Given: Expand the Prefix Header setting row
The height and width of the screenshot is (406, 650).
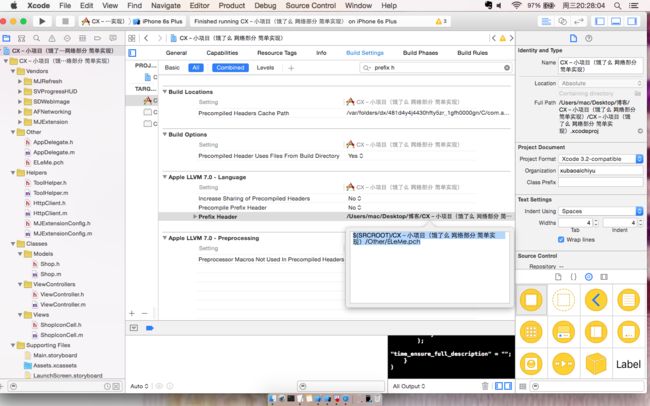Looking at the screenshot, I should point(194,216).
